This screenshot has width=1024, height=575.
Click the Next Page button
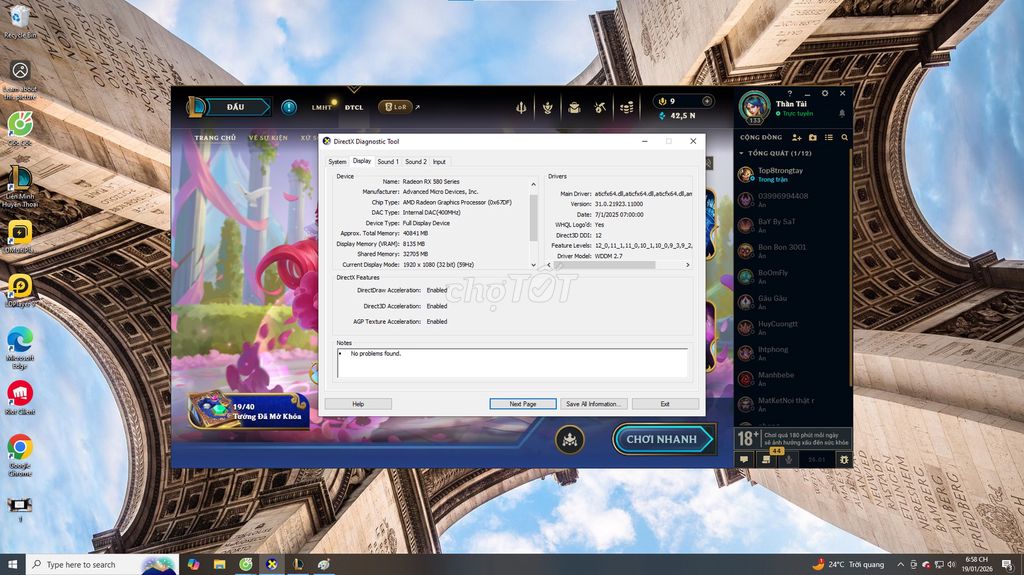pos(522,404)
